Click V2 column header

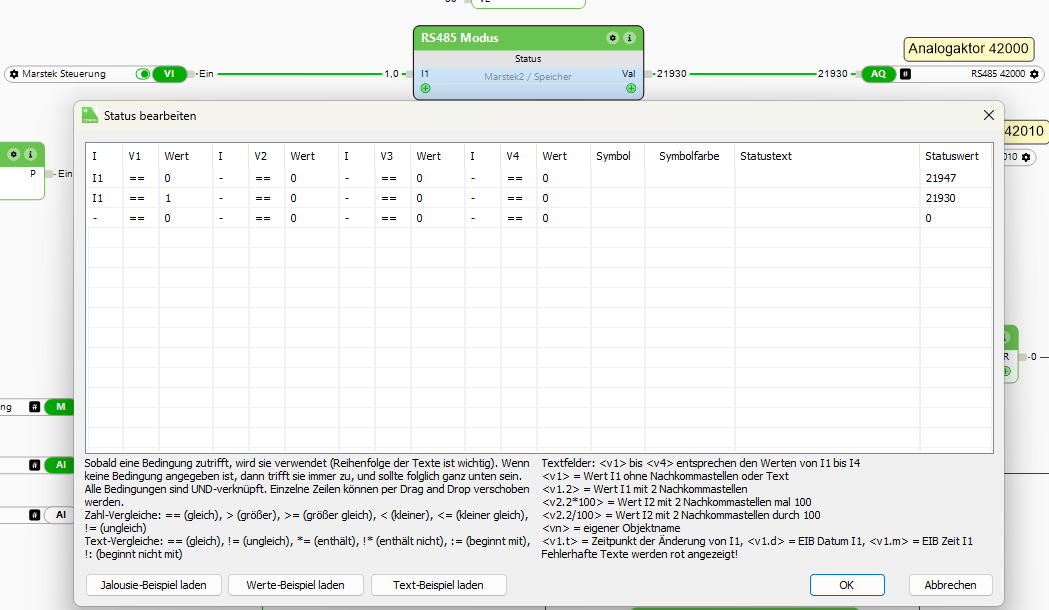point(266,156)
